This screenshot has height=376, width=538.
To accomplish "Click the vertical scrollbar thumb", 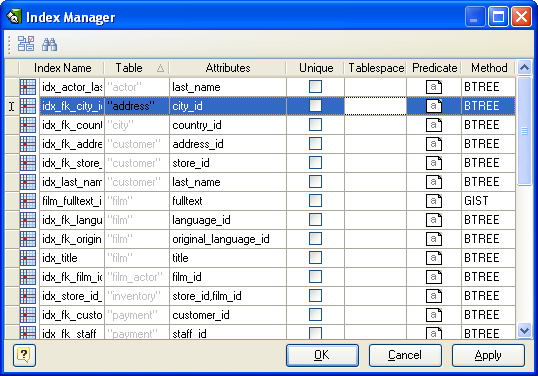I will click(x=524, y=131).
